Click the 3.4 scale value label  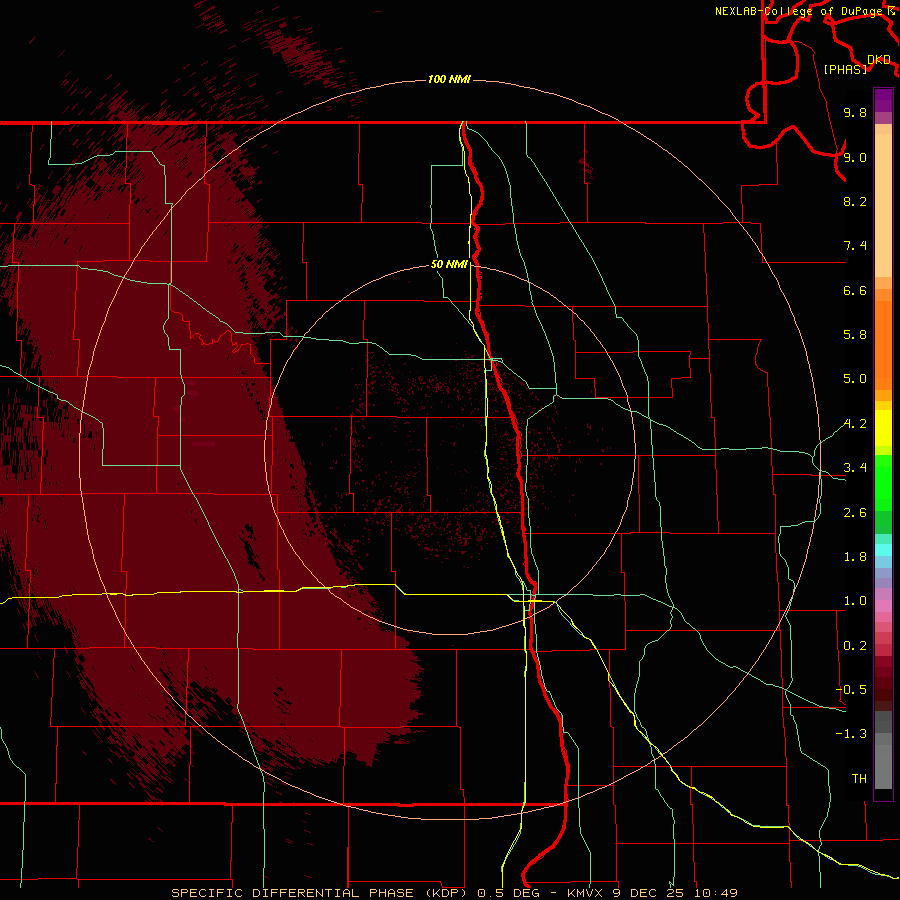pyautogui.click(x=855, y=468)
